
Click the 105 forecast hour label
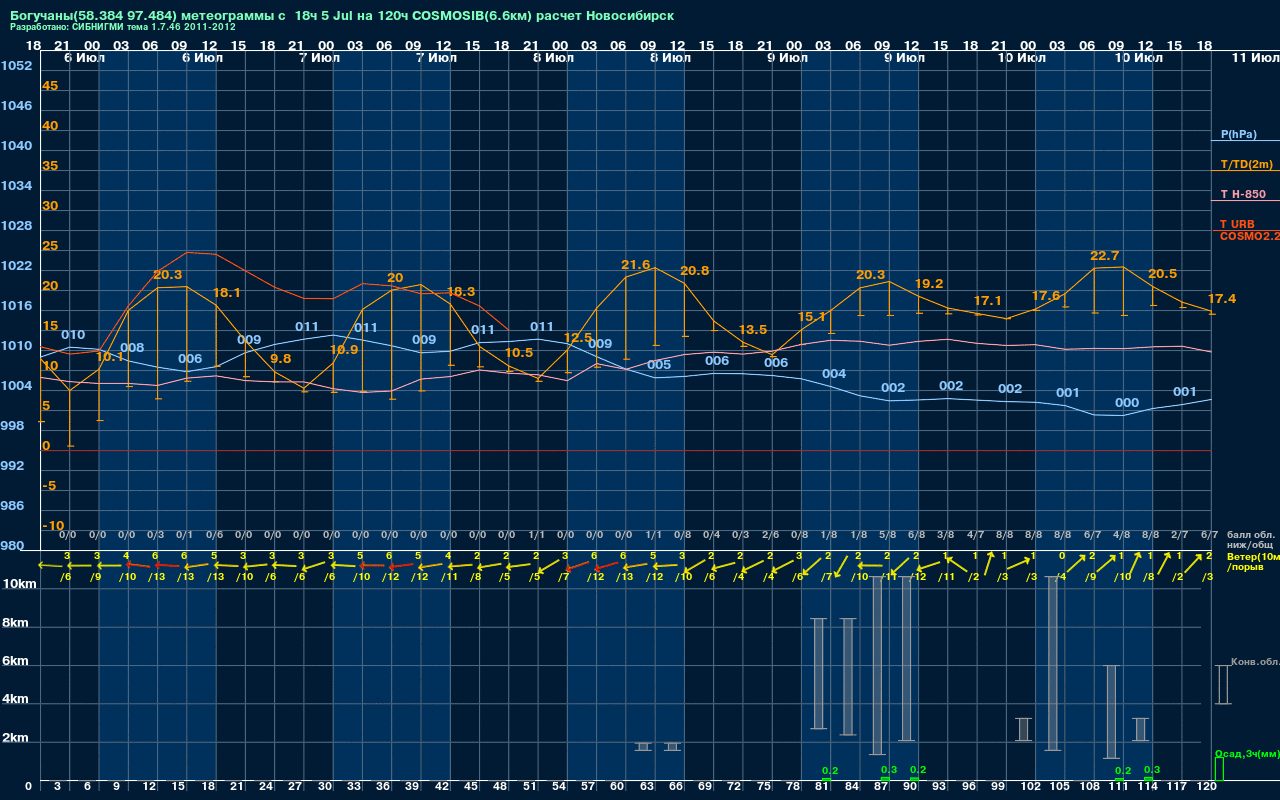tap(1061, 787)
